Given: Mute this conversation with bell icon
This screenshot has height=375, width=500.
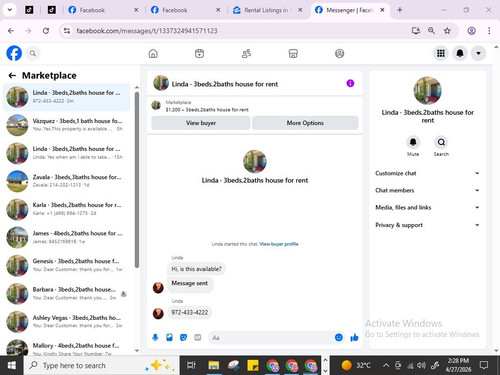Looking at the screenshot, I should coord(413,142).
